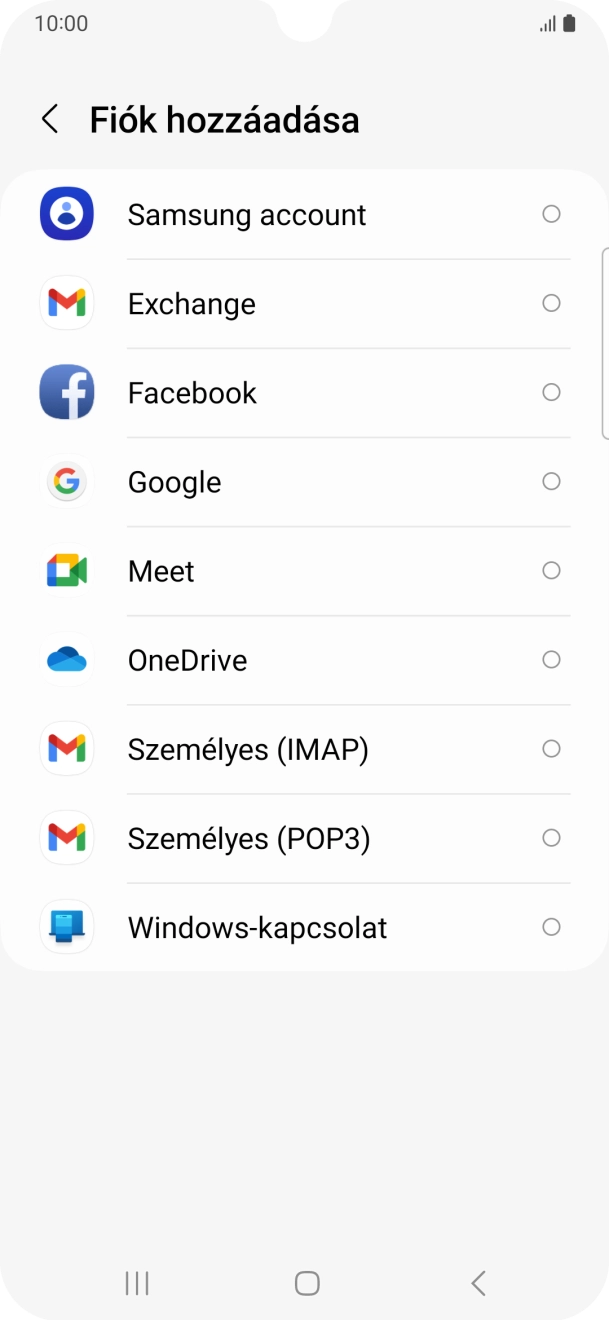Tap the home button
609x1320 pixels.
[x=306, y=1282]
